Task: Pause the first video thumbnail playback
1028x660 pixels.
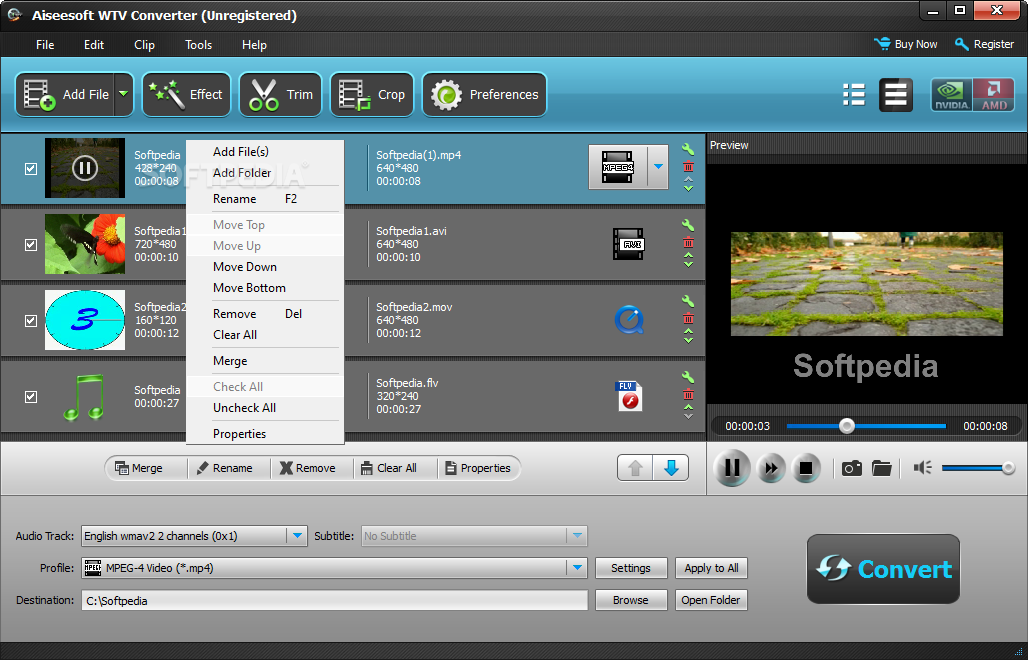Action: [85, 168]
